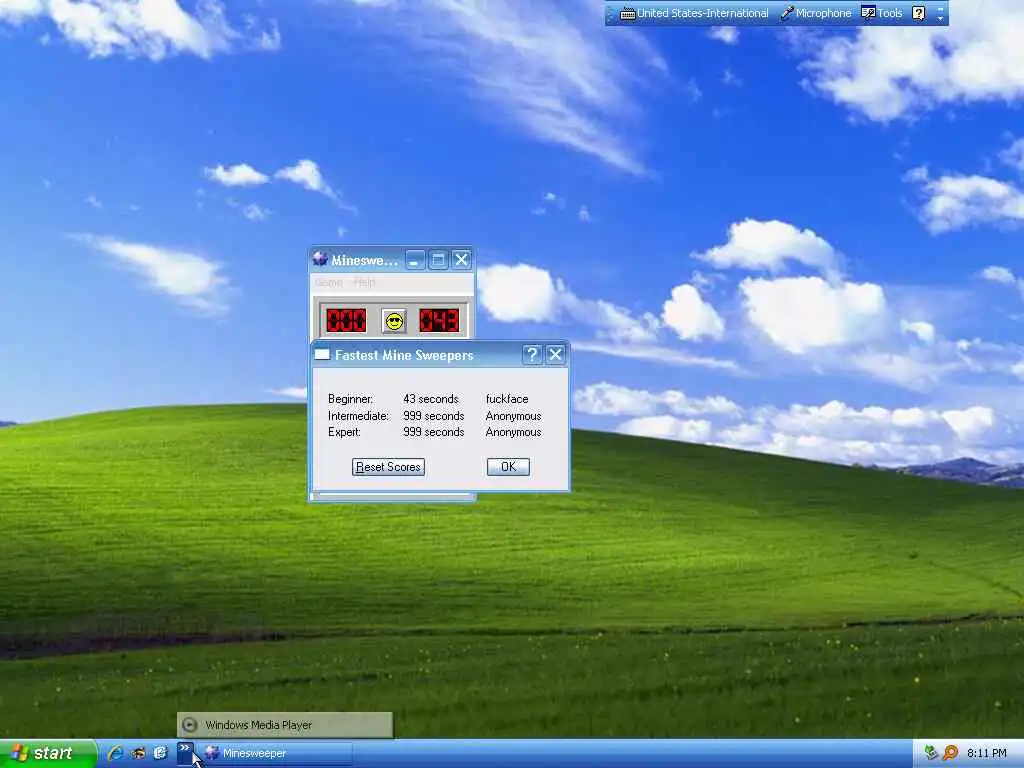Click United States-International on language bar
This screenshot has width=1024, height=768.
tap(703, 13)
